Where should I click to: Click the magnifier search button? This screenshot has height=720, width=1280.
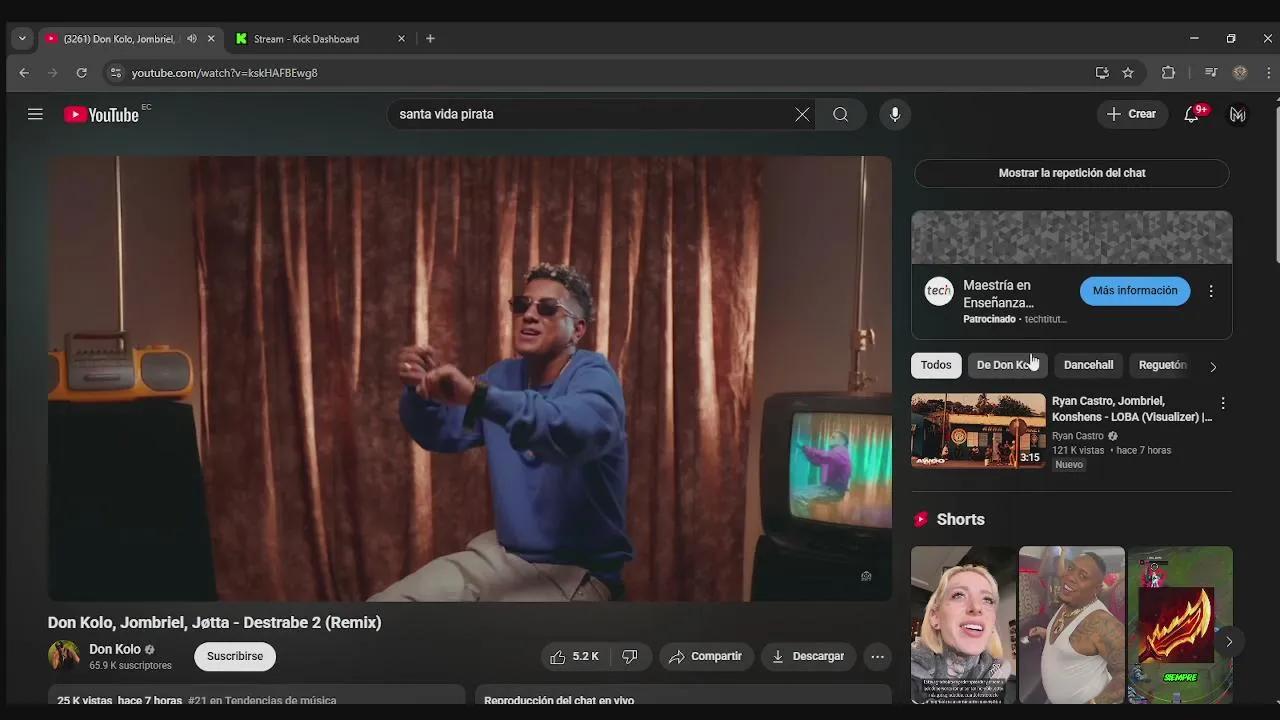tap(841, 114)
